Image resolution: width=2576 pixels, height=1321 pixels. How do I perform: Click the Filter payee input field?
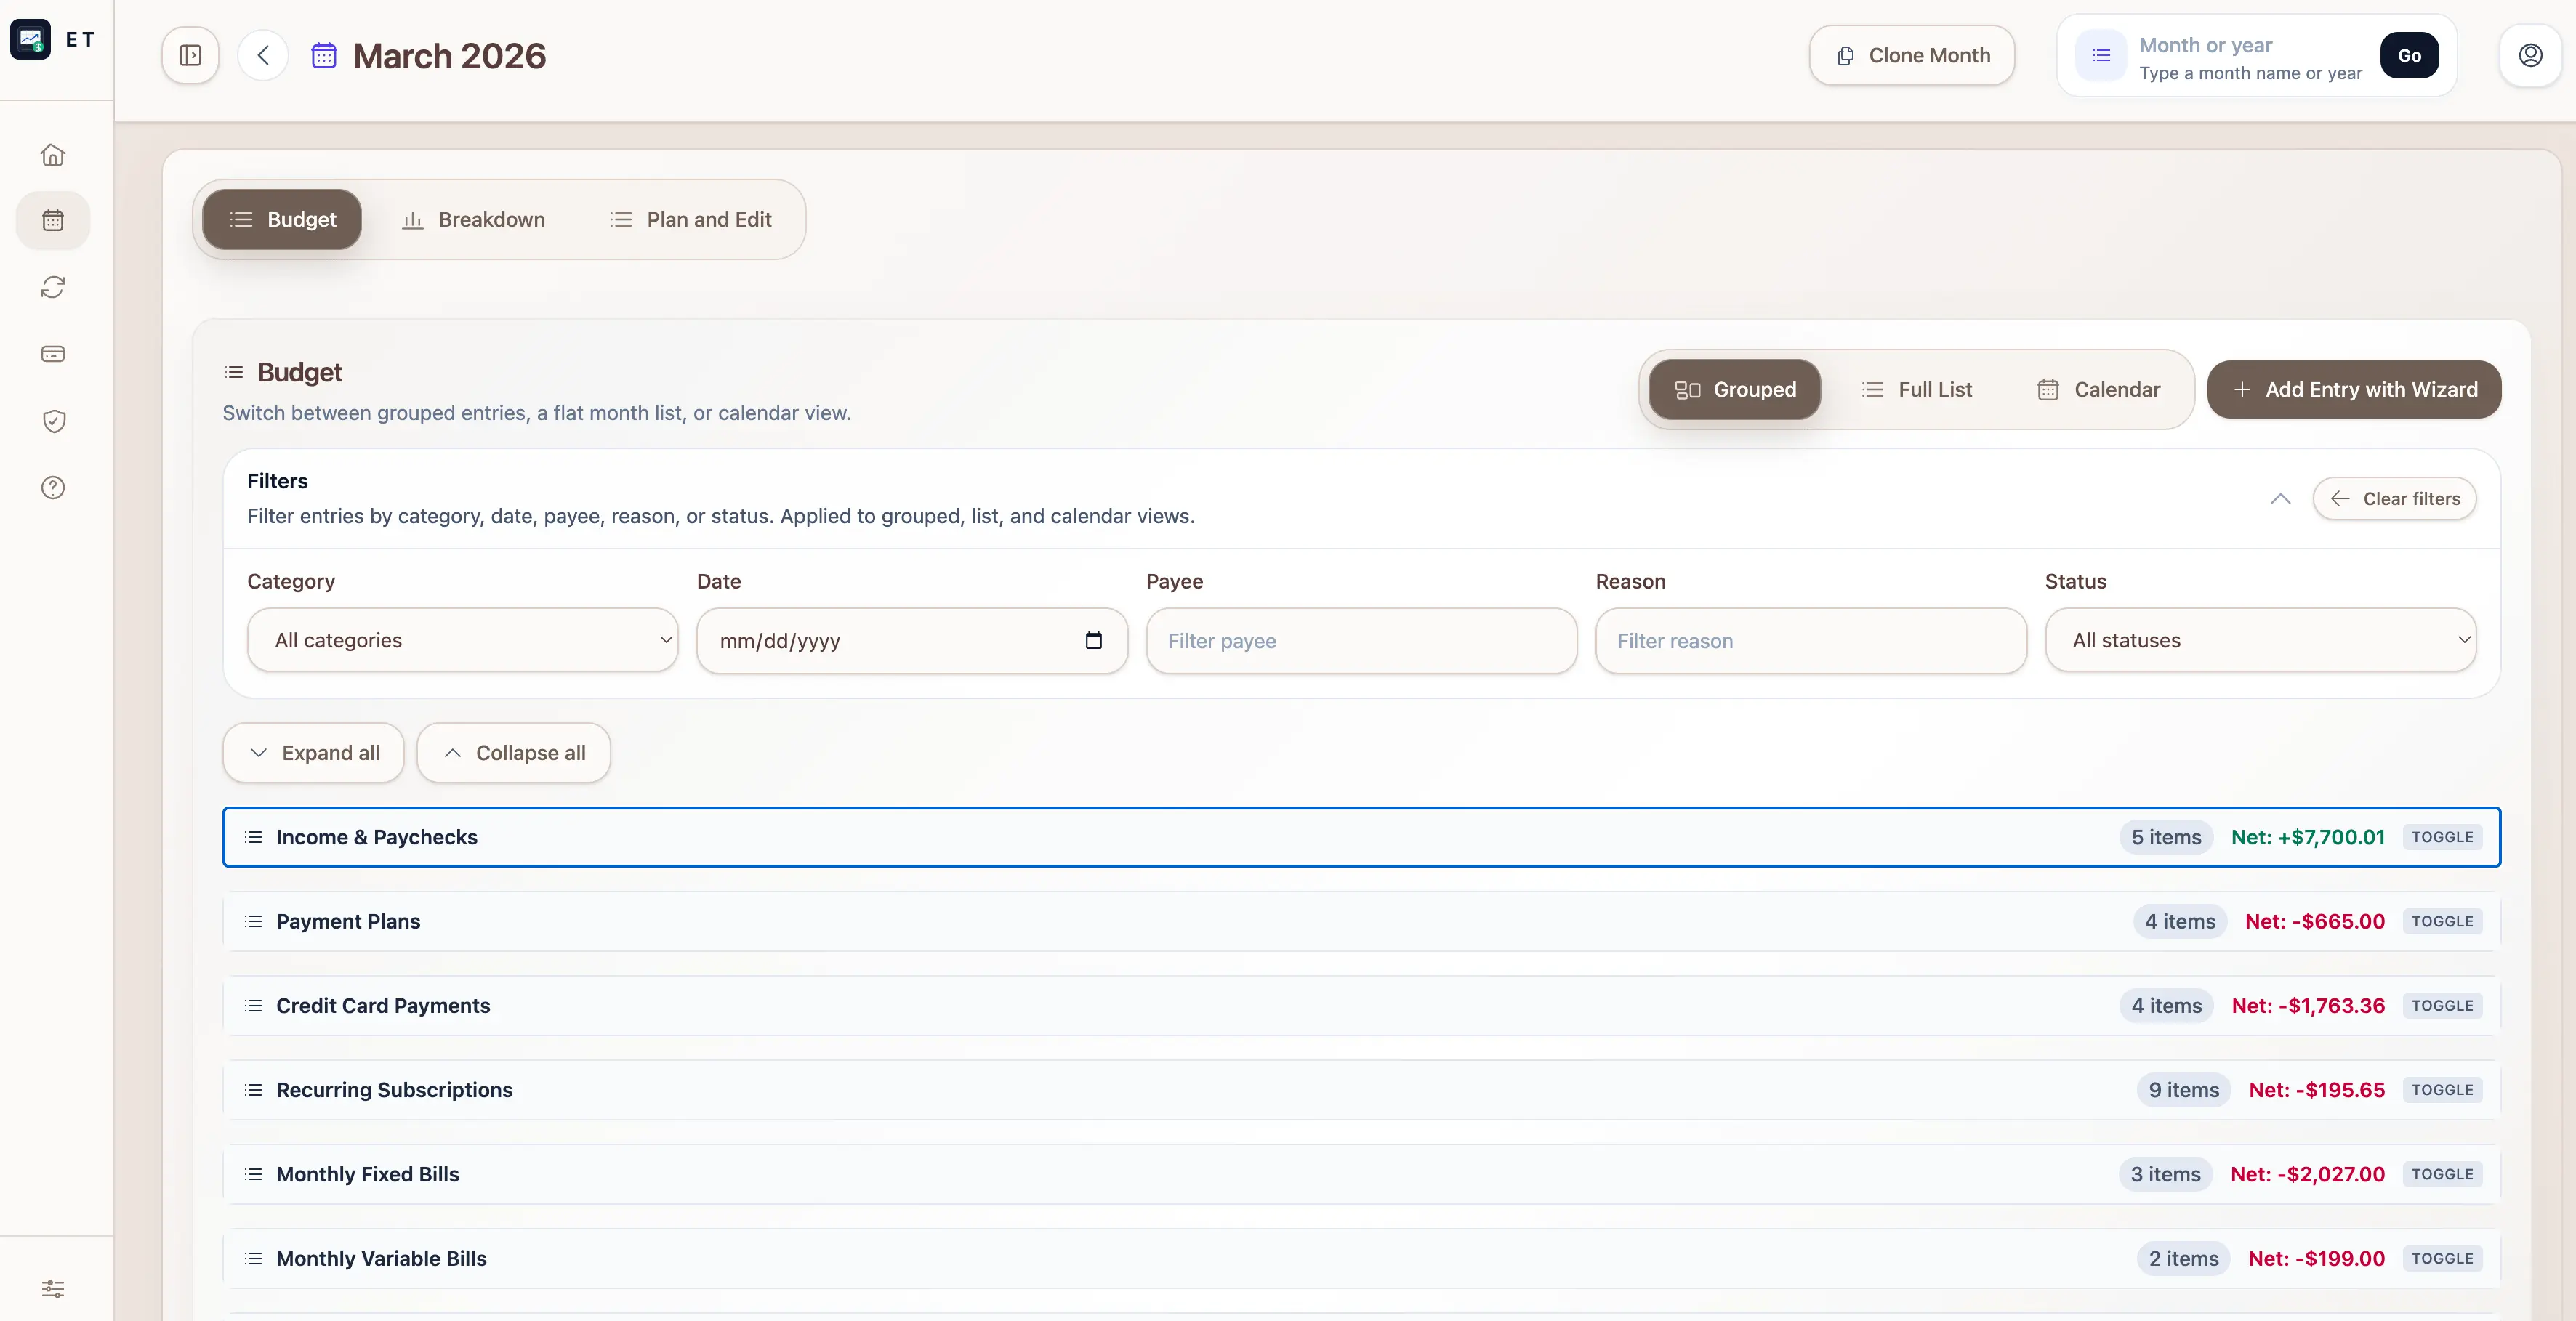1361,641
